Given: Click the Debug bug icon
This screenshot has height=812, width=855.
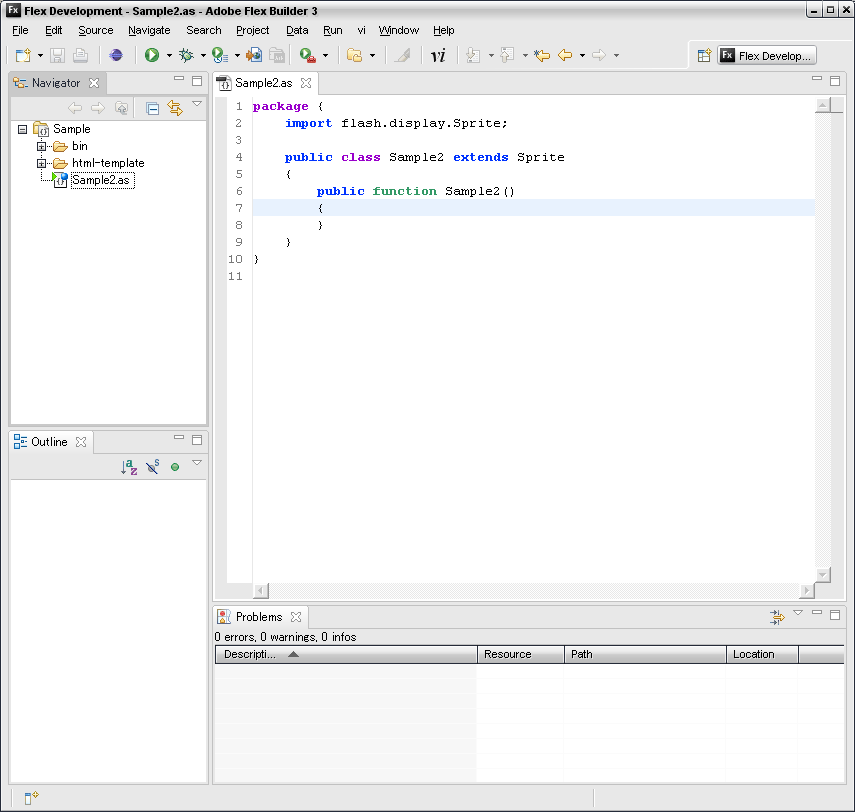Looking at the screenshot, I should point(185,56).
